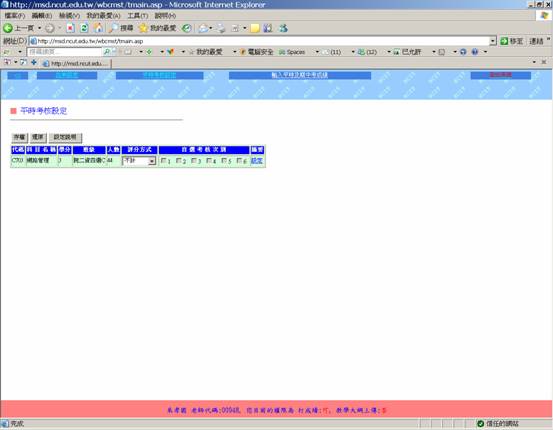Open Favorites star toolbar icon
553x430 pixels.
[143, 28]
